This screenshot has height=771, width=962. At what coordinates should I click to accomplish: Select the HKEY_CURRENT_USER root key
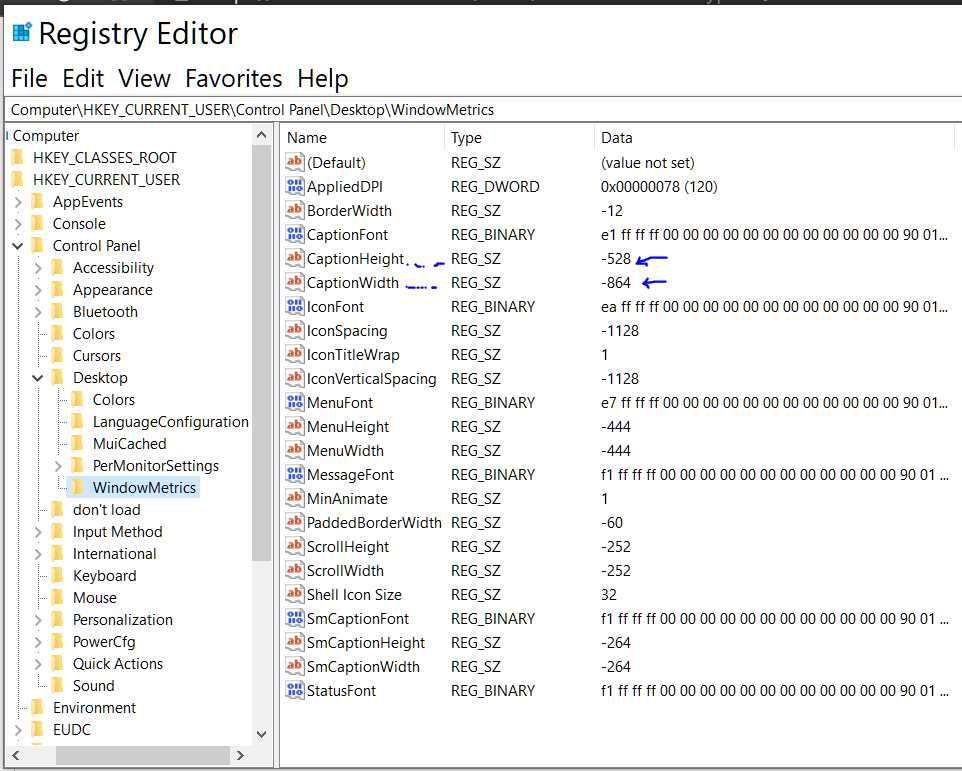(x=106, y=180)
